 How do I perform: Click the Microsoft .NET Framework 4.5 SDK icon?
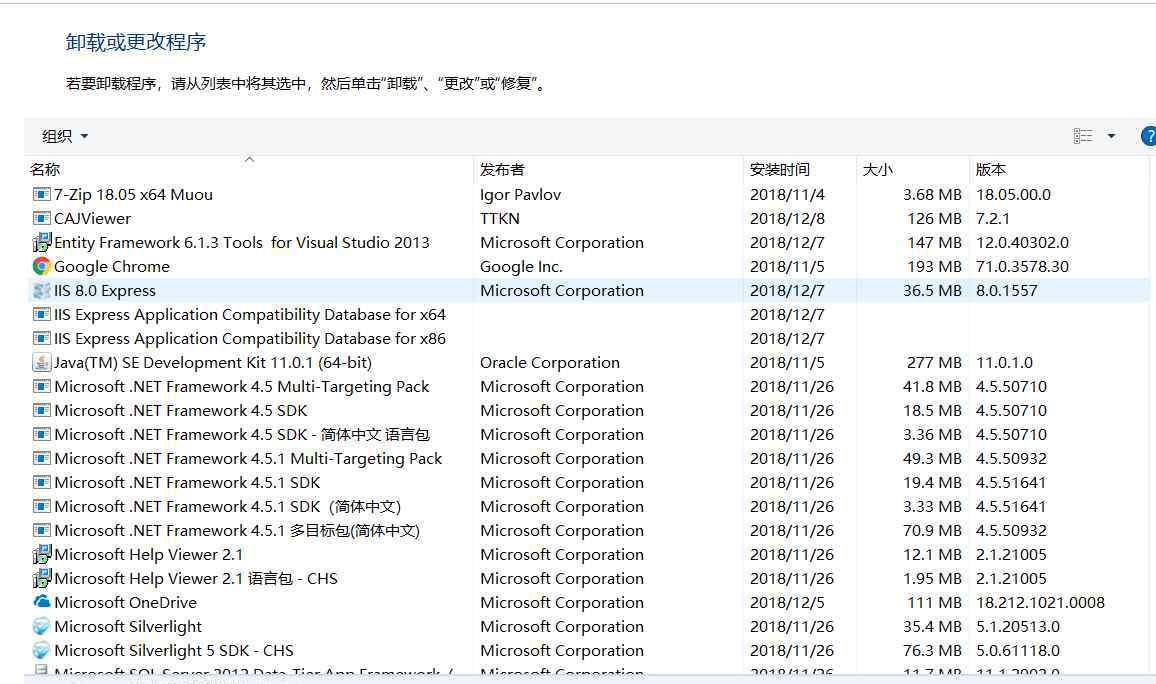click(x=42, y=411)
